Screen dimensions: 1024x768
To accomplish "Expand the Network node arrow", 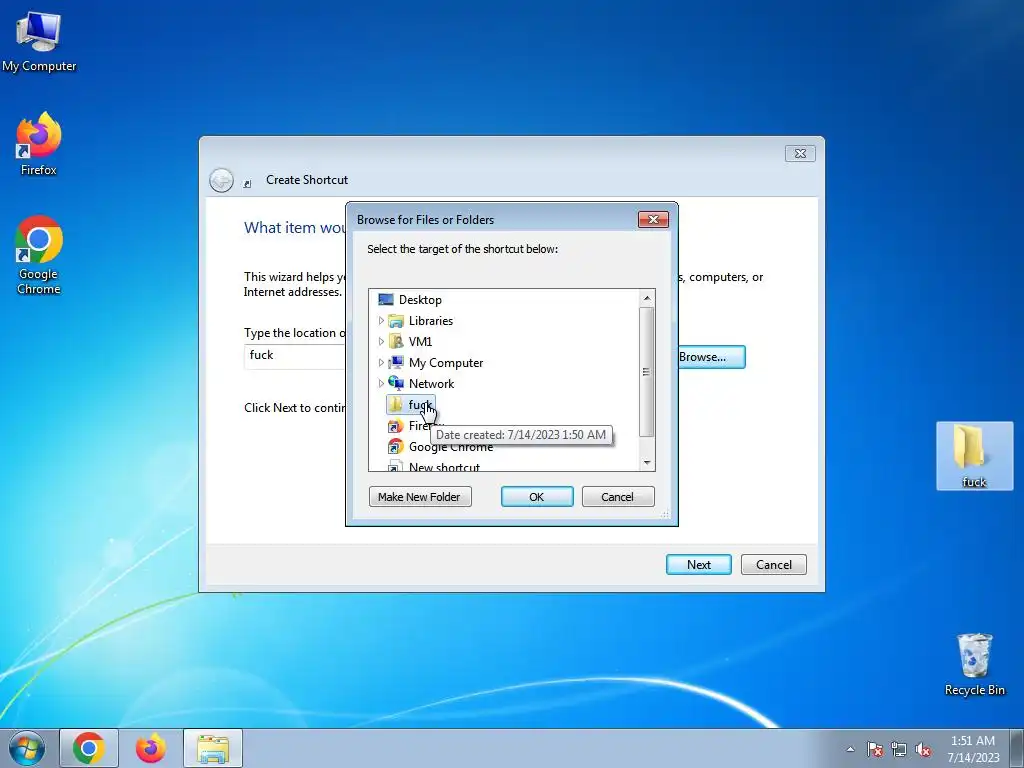I will pos(381,383).
